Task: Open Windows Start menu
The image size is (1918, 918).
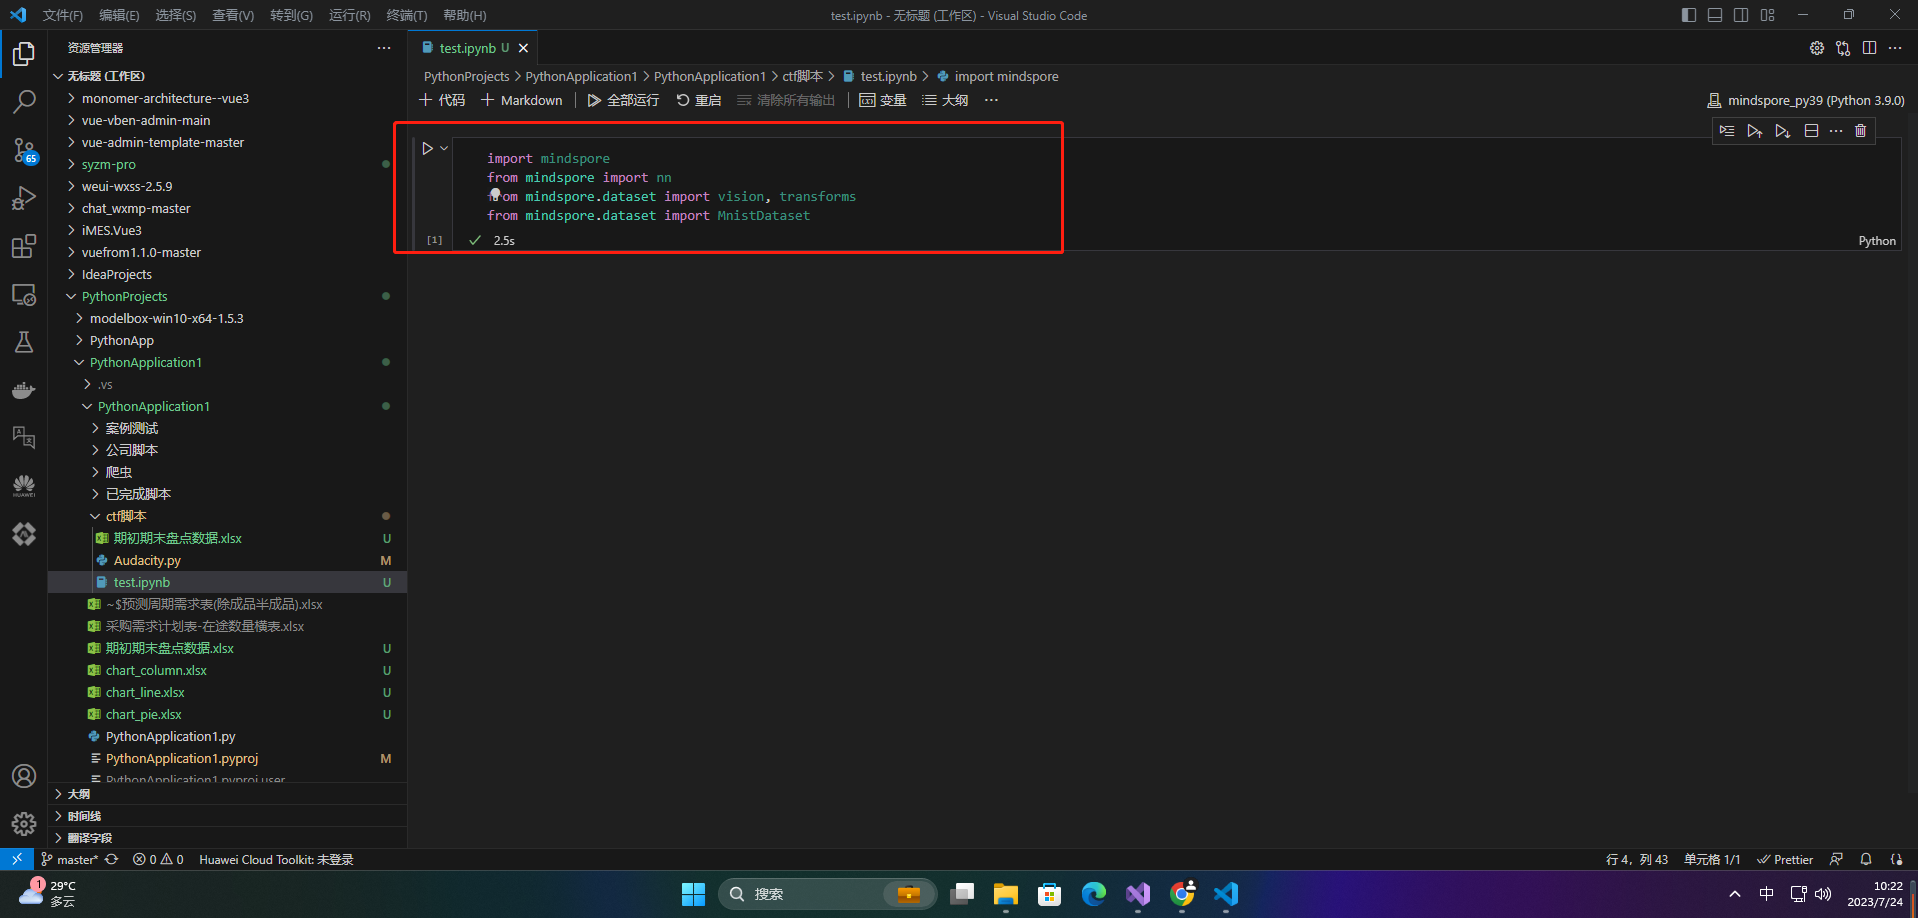Action: coord(693,894)
